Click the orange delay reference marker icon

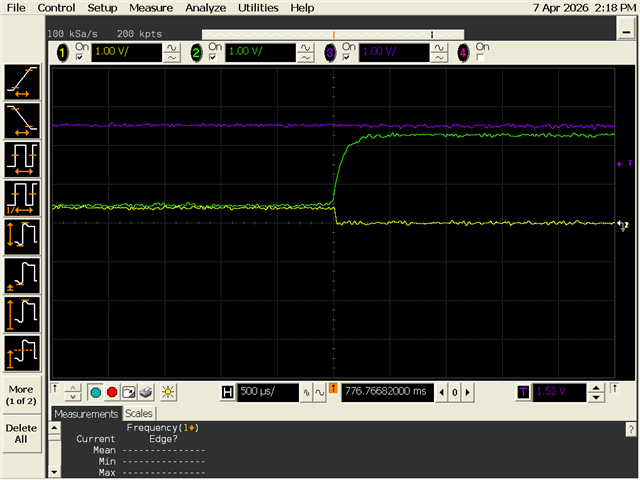point(333,388)
